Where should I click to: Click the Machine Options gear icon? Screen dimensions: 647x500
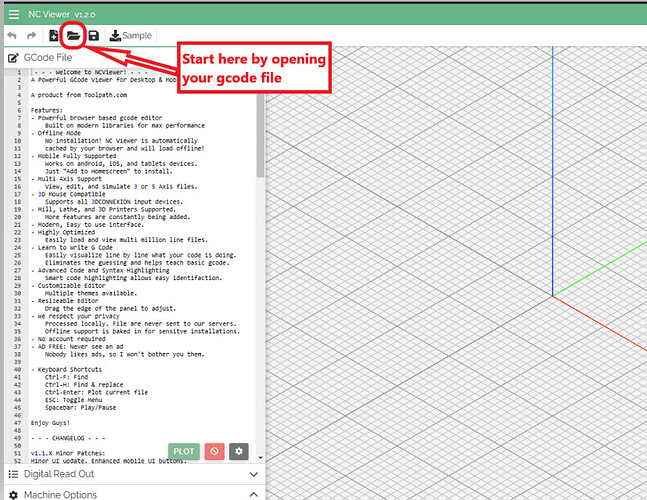13,495
